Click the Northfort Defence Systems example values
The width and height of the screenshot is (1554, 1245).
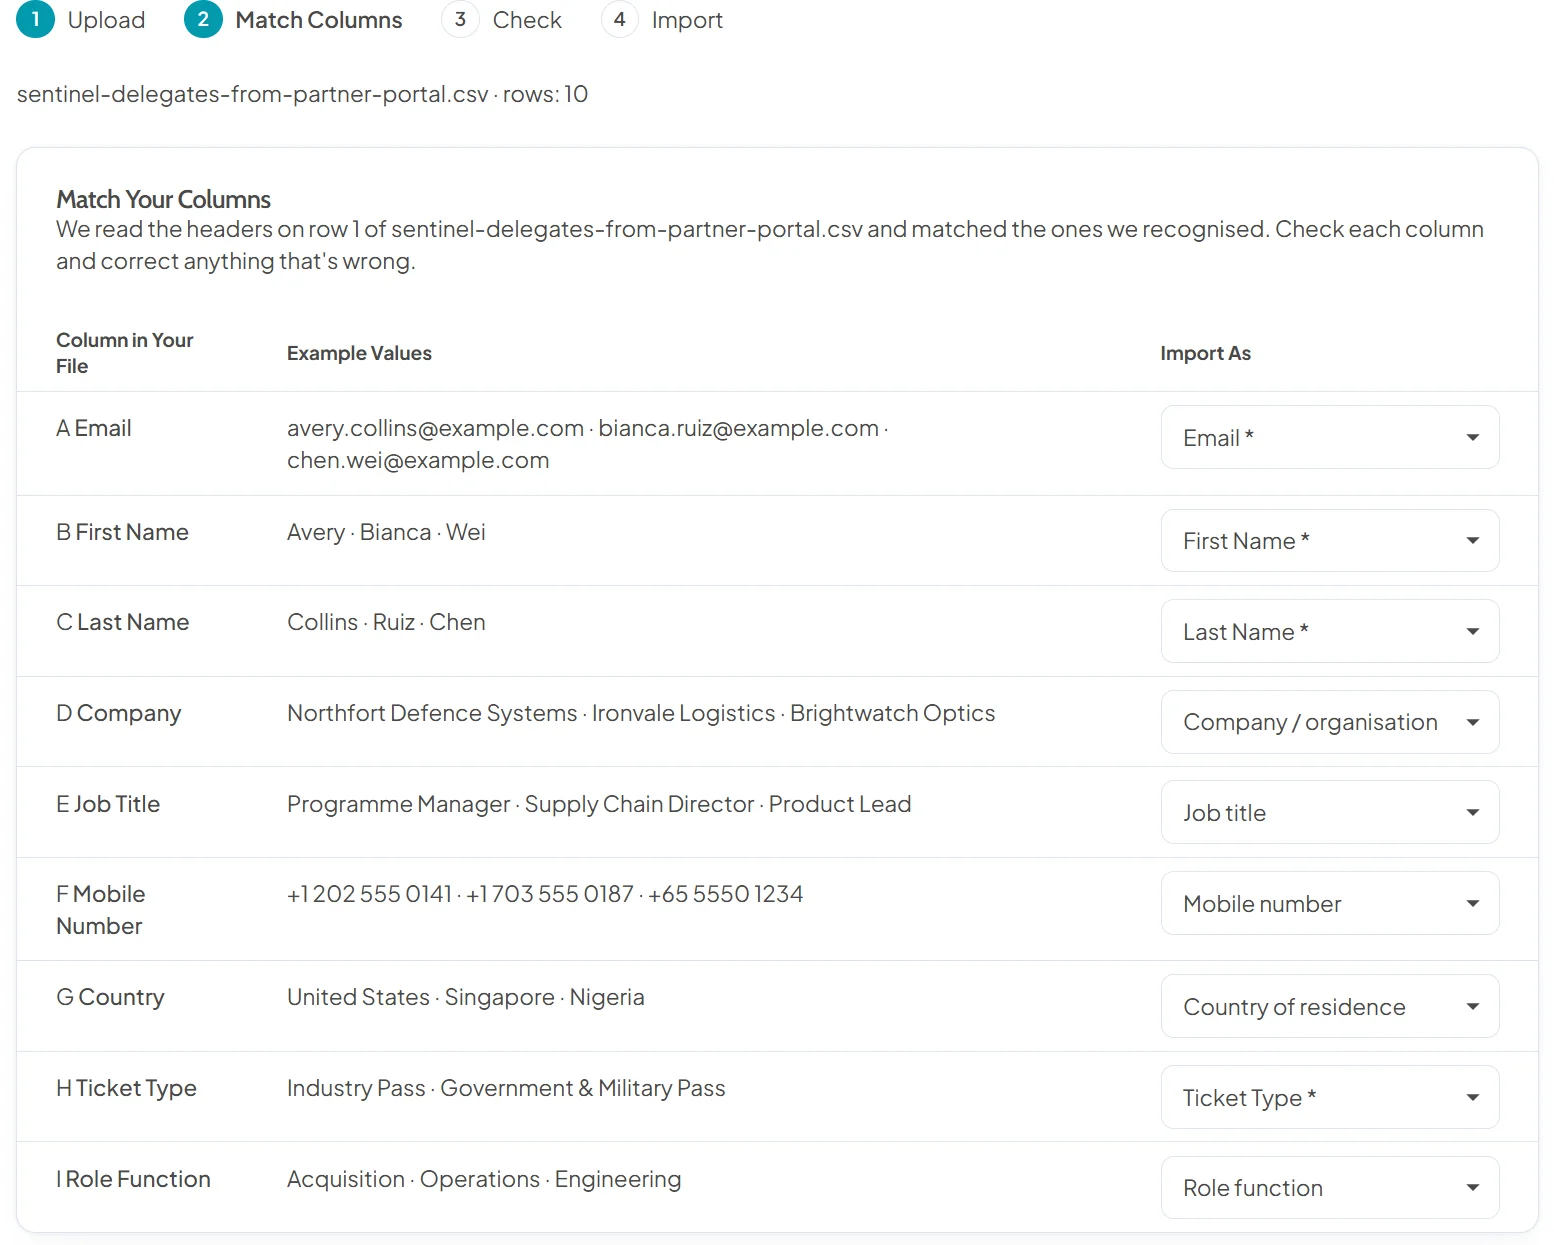click(x=641, y=713)
